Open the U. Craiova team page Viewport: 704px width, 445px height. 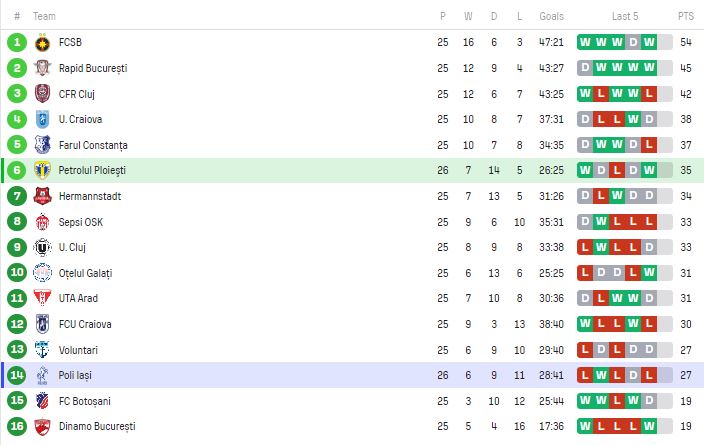[x=80, y=119]
